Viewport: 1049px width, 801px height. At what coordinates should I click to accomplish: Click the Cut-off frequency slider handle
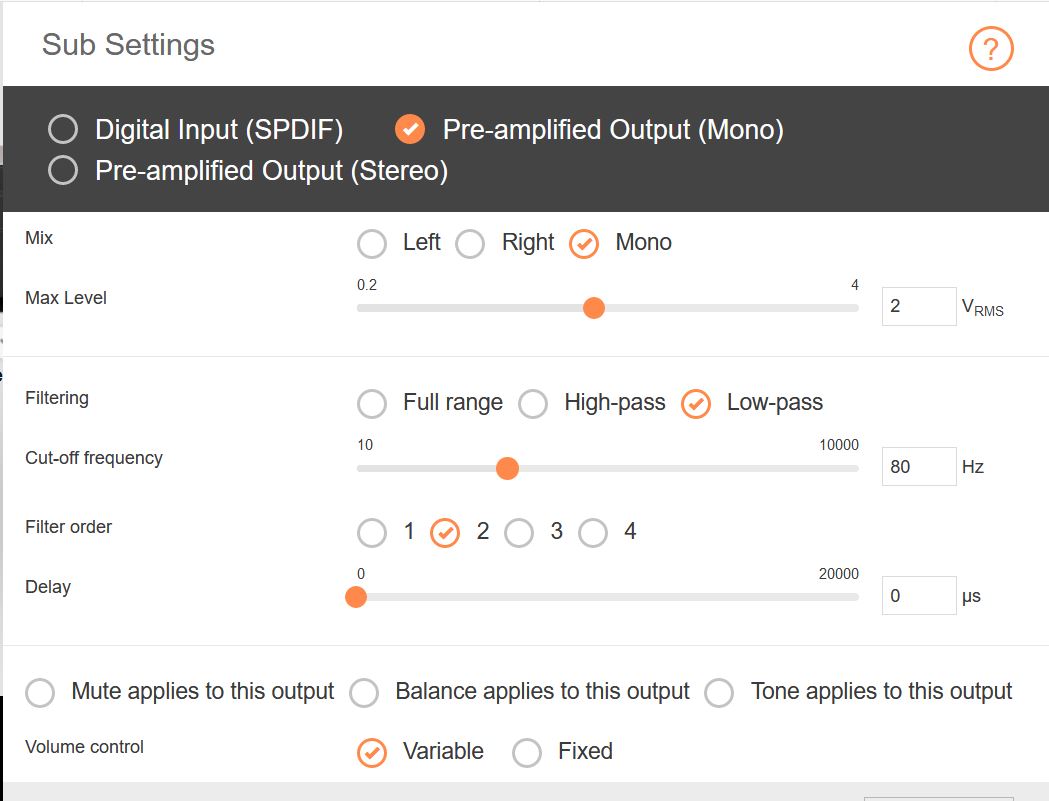pyautogui.click(x=507, y=468)
